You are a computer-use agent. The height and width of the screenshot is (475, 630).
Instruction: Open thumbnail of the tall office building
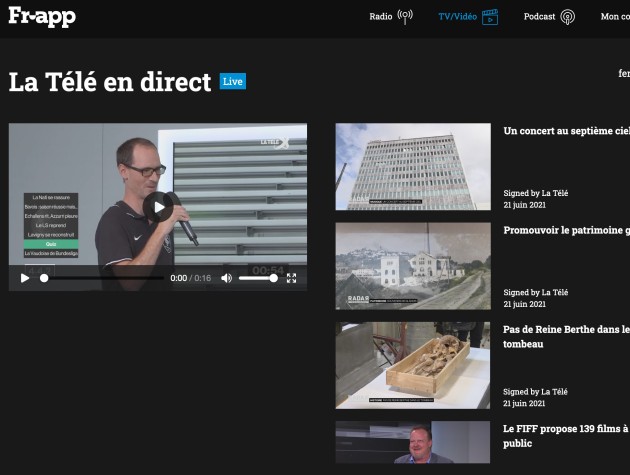(413, 166)
